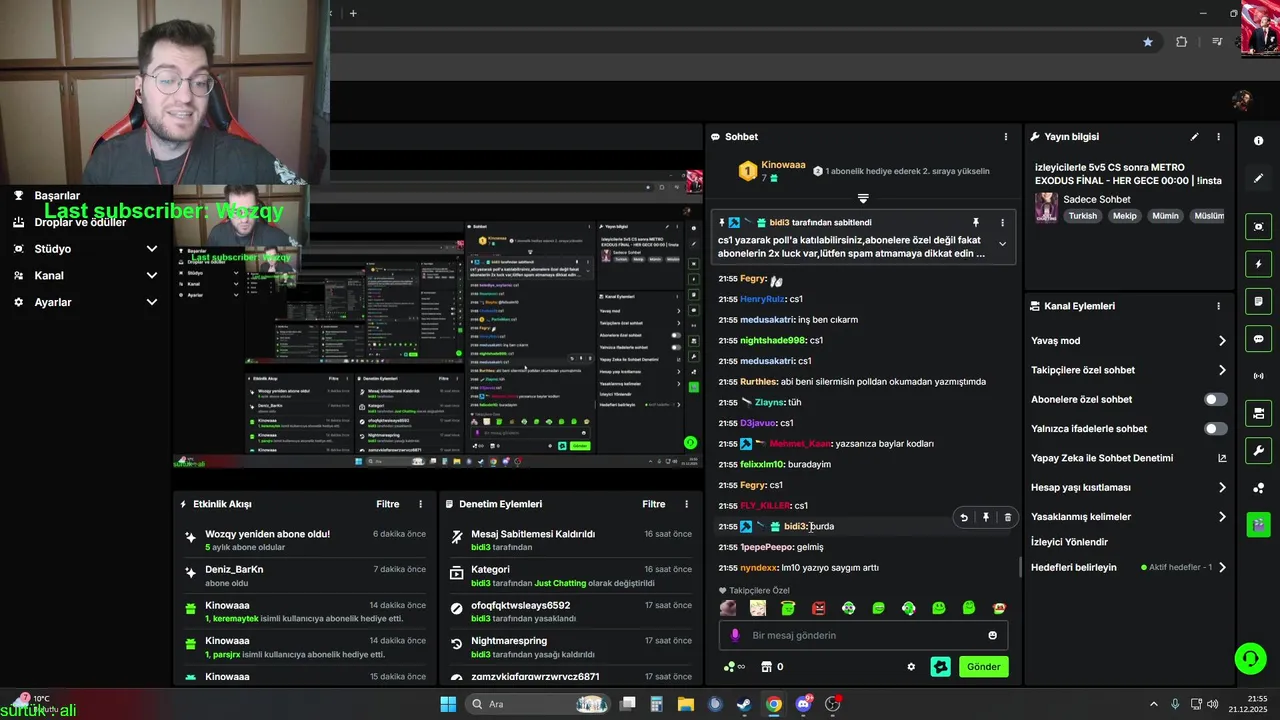Open Droplar ve ödüller menu item
Image resolution: width=1280 pixels, height=720 pixels.
[80, 222]
